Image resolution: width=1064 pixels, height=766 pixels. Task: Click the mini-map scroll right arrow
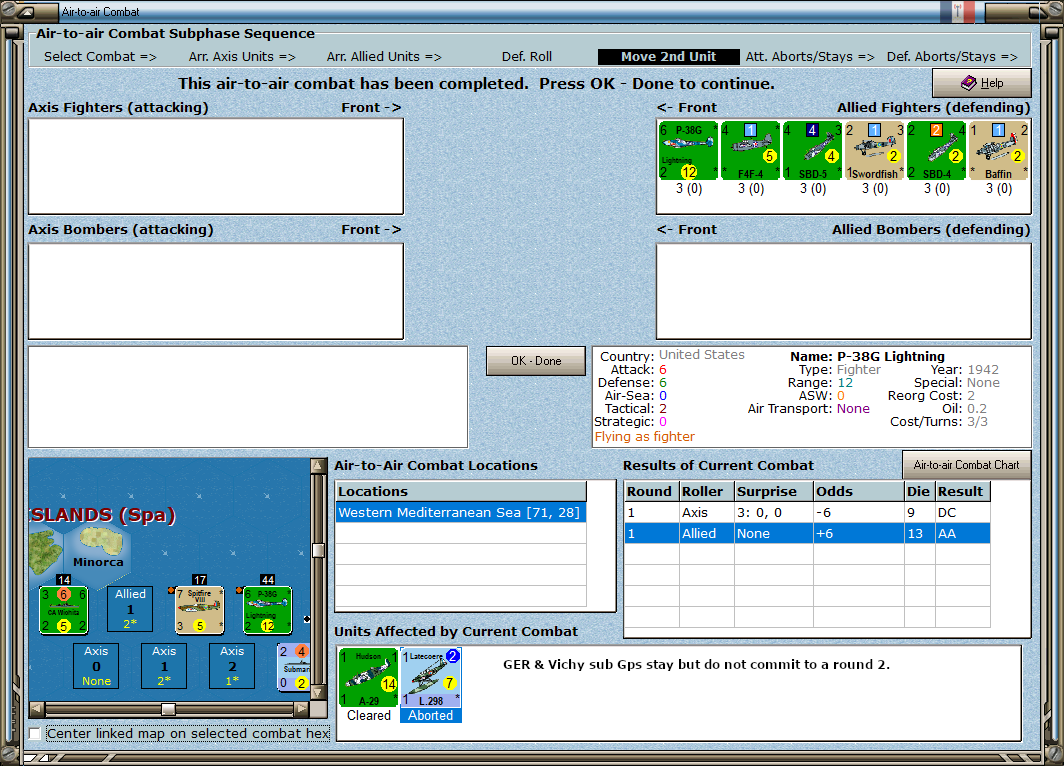point(301,709)
